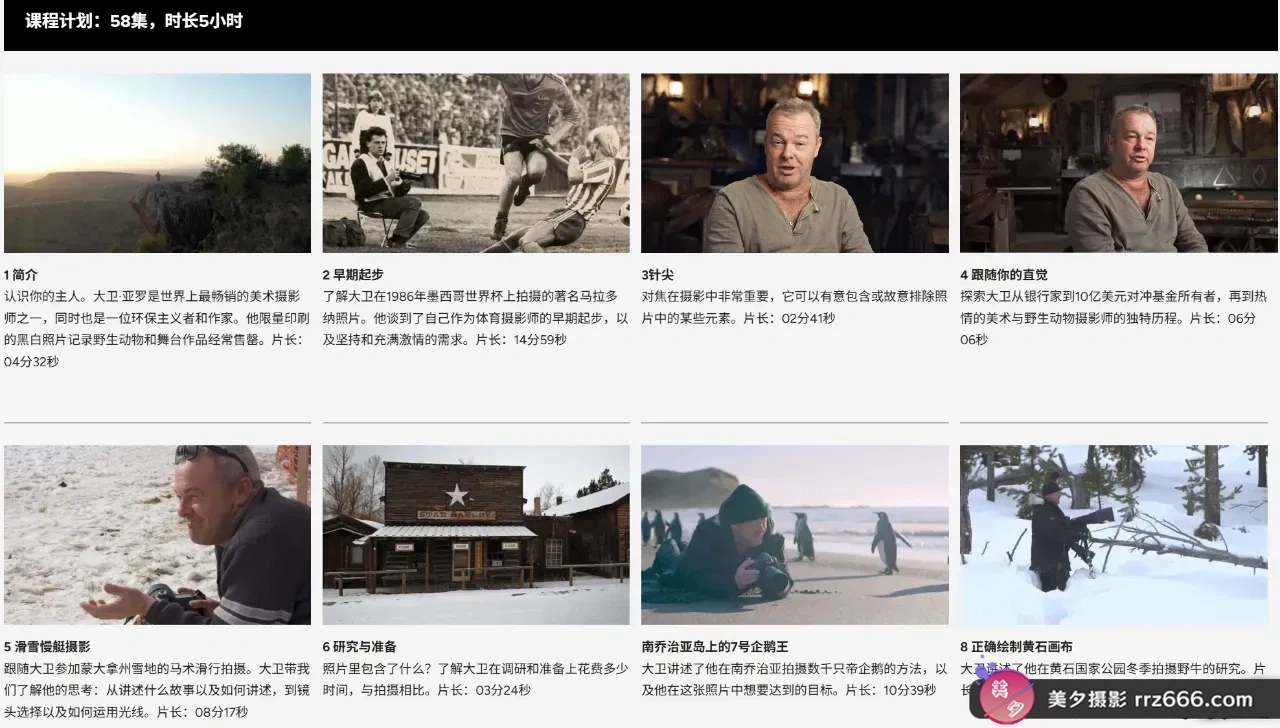Open the Yellowstone snow photographer thumbnail
This screenshot has height=728, width=1280.
pos(1114,535)
